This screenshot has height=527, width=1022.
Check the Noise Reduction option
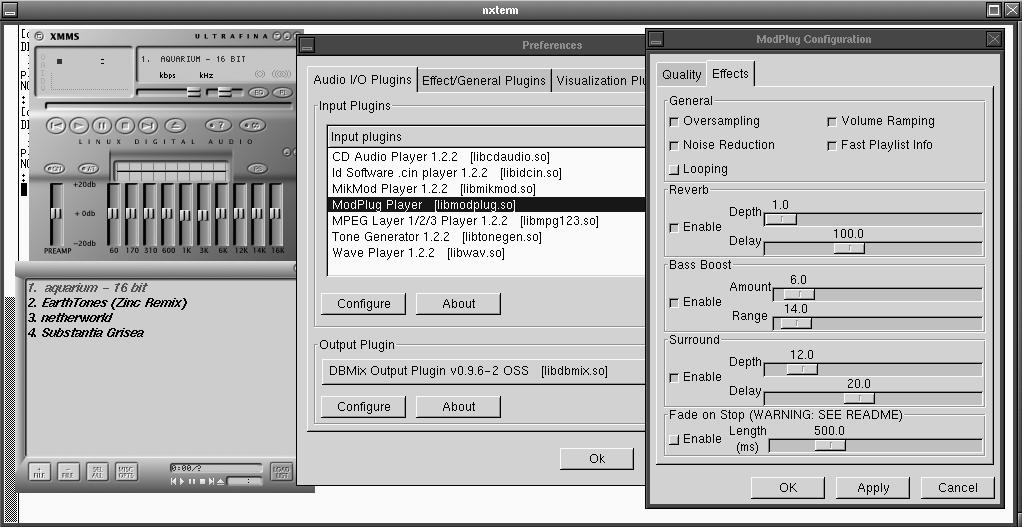pos(674,146)
